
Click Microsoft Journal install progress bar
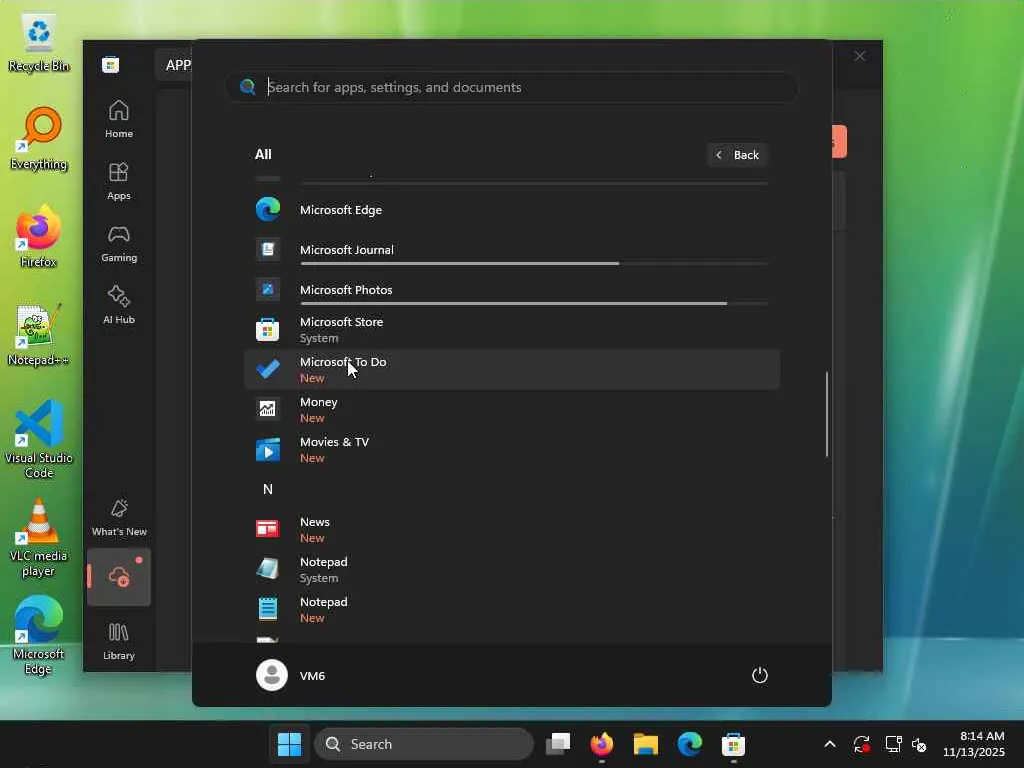coord(534,263)
